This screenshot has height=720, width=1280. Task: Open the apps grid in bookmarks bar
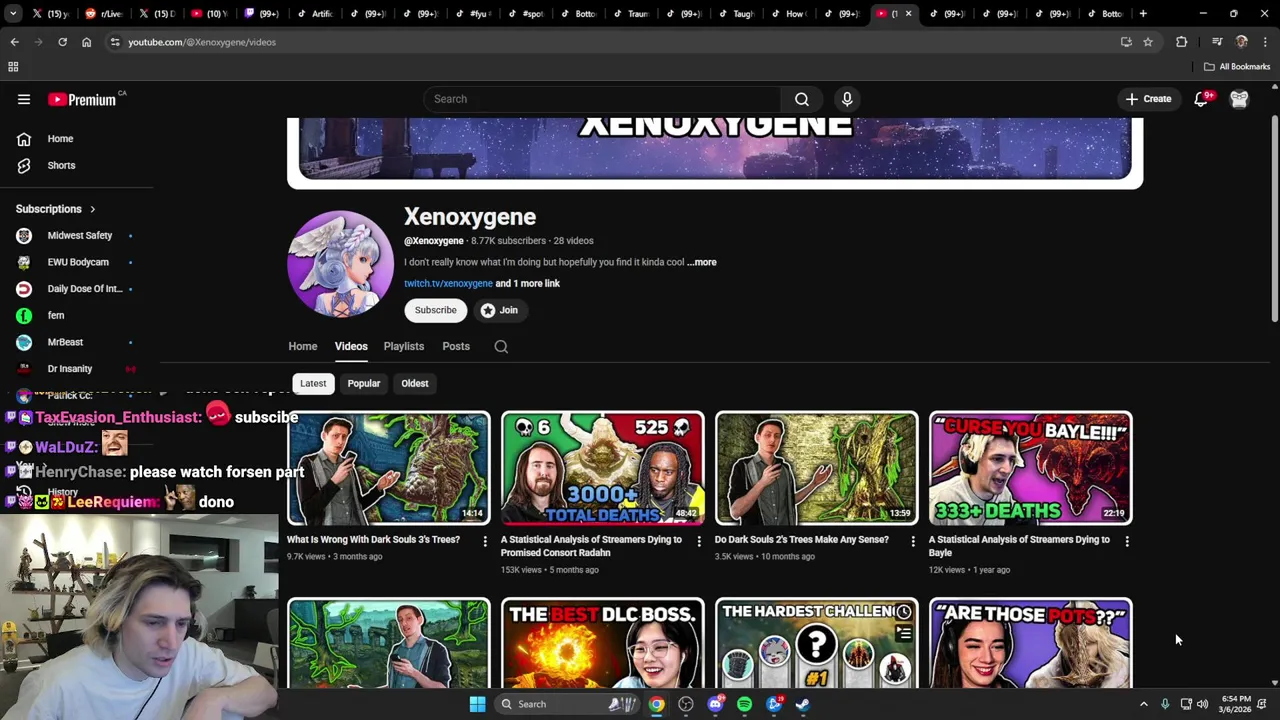(x=13, y=67)
